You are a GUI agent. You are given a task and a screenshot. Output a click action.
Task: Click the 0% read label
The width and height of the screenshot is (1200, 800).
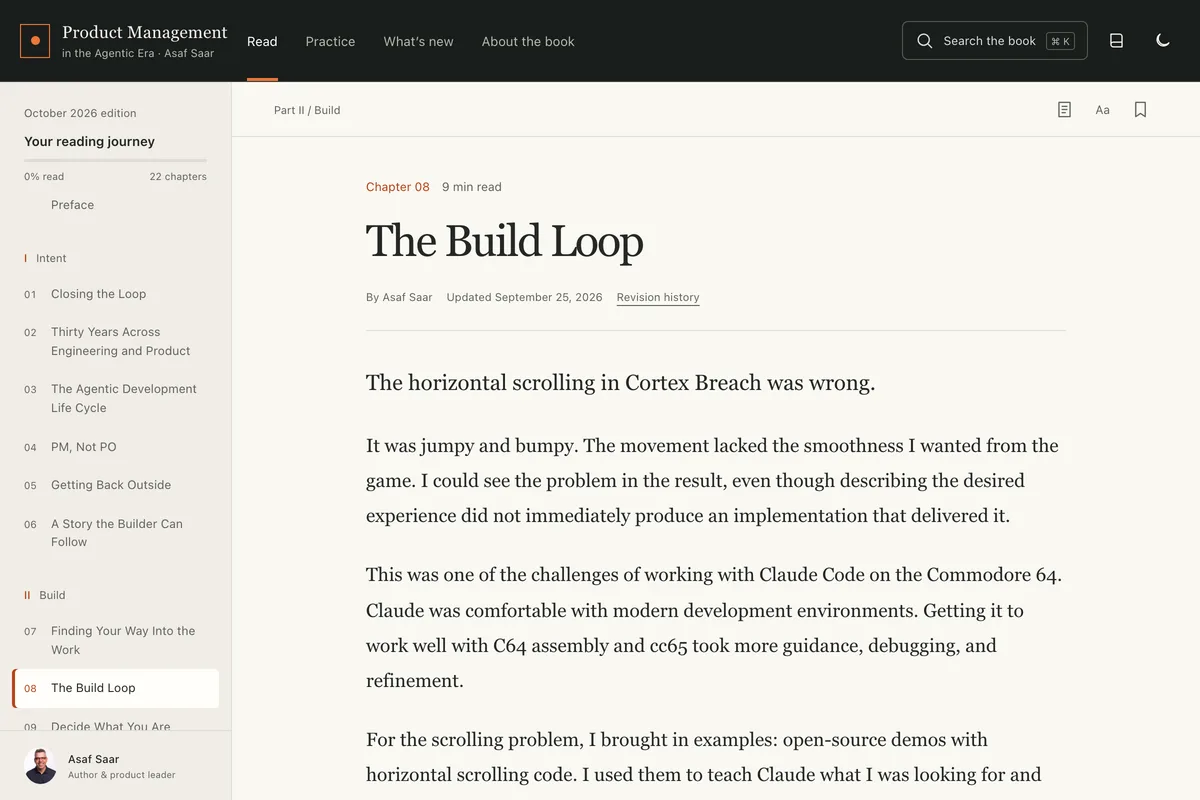[44, 177]
